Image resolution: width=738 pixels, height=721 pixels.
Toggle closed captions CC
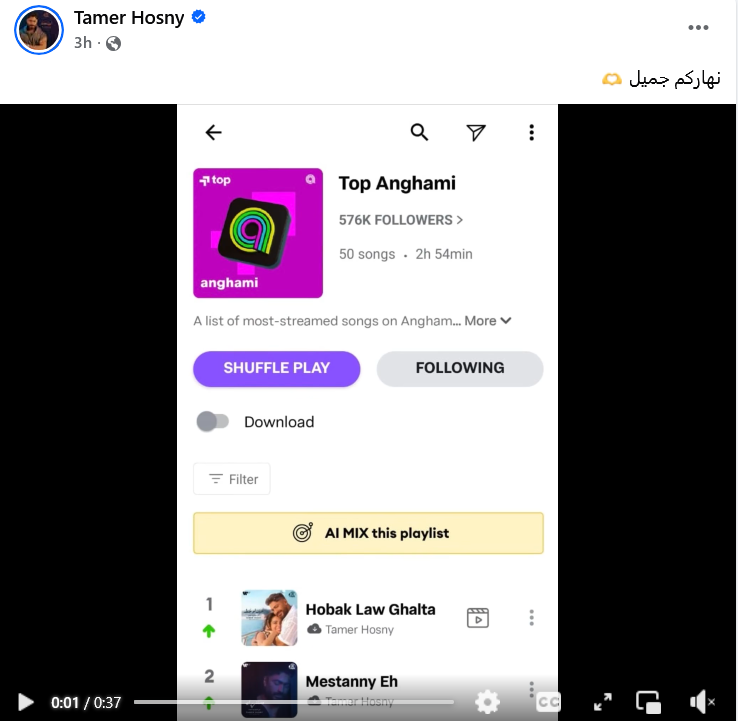548,702
